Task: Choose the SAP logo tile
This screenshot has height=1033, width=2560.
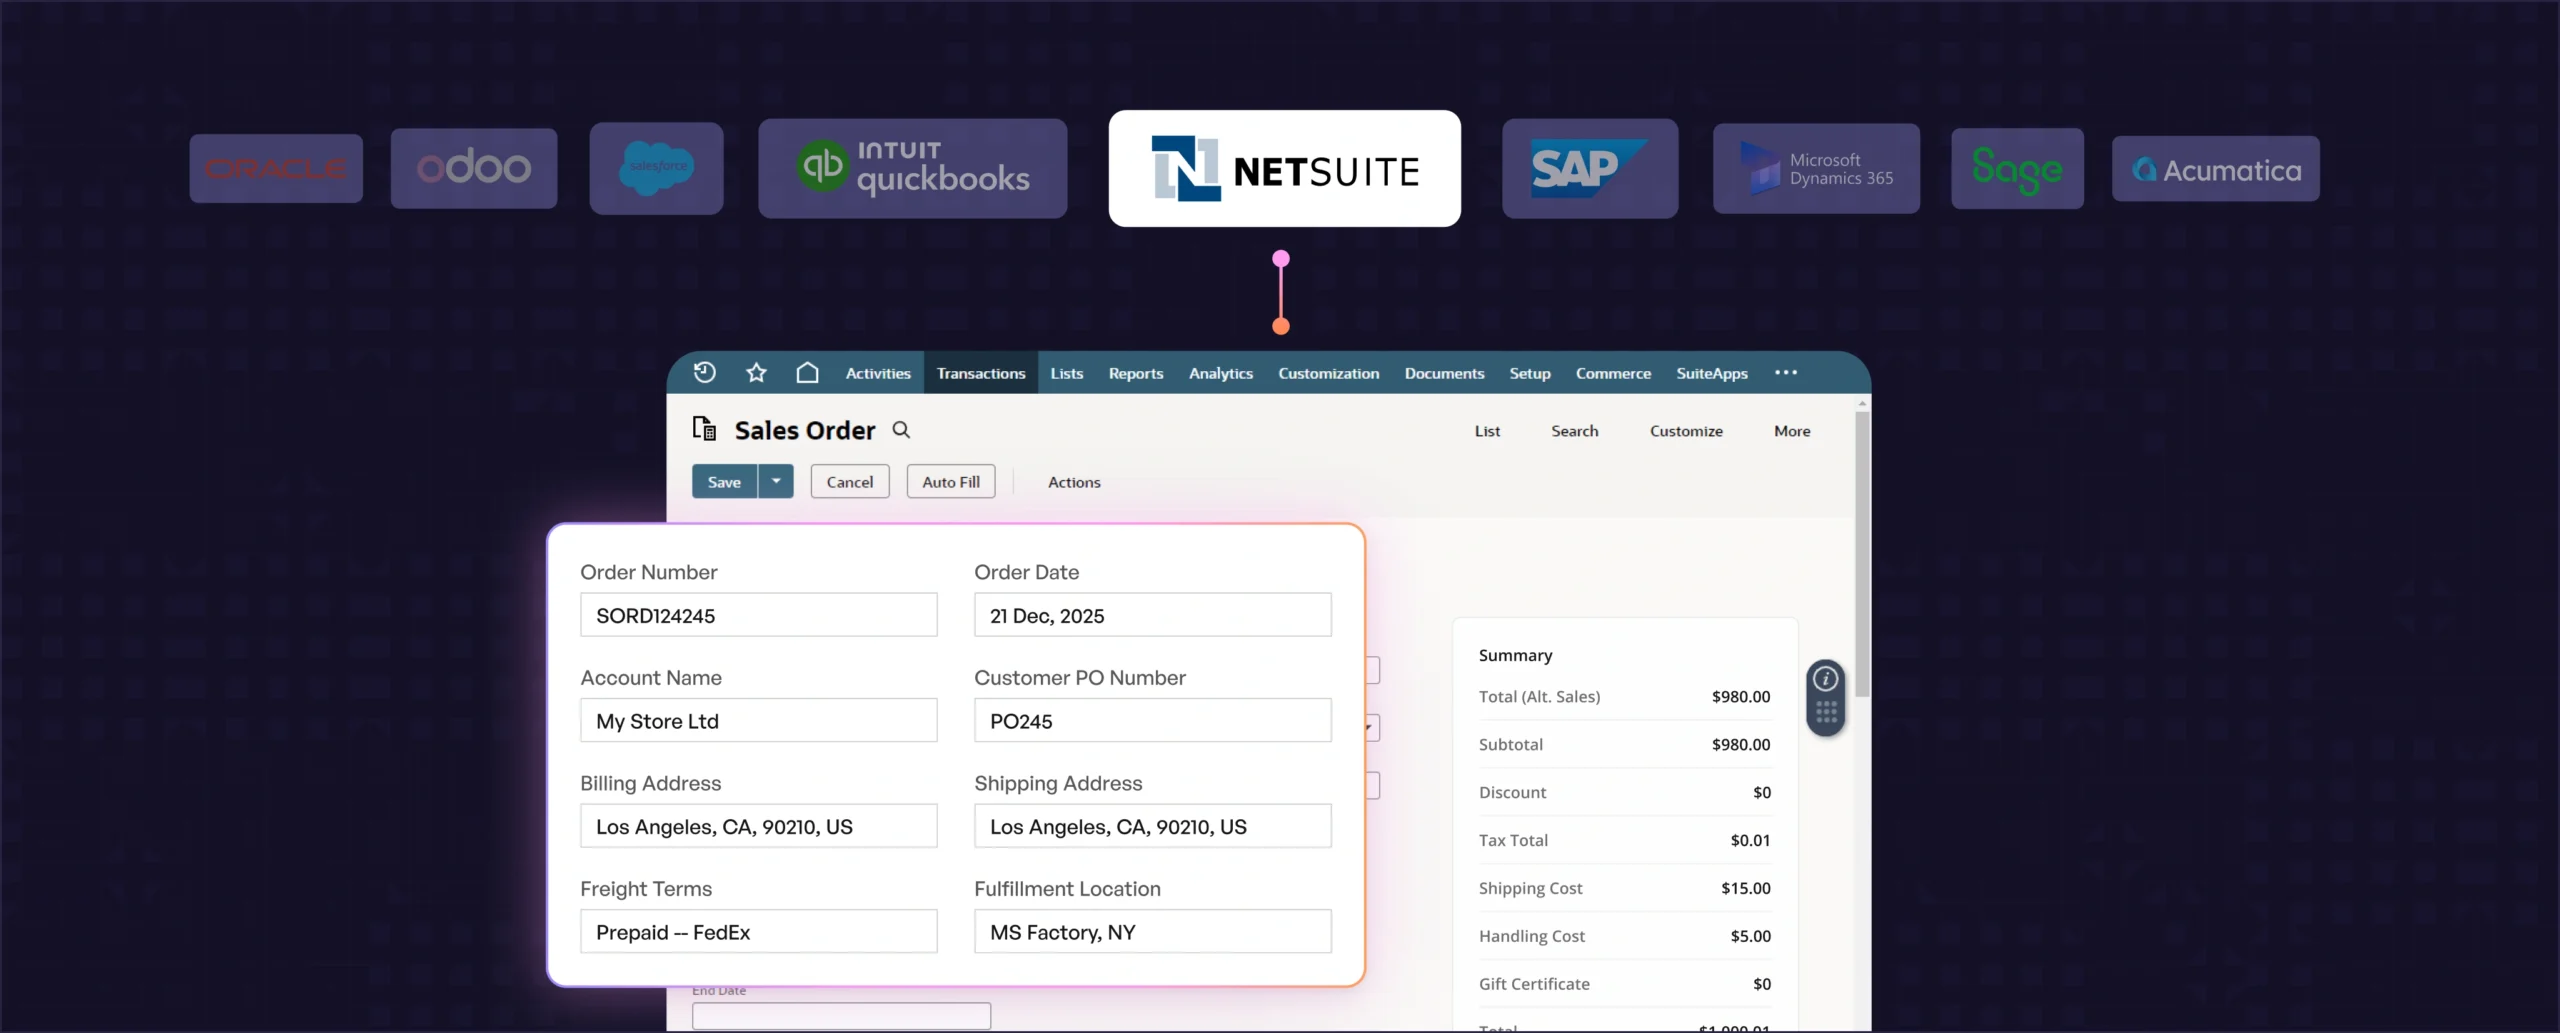Action: point(1589,169)
